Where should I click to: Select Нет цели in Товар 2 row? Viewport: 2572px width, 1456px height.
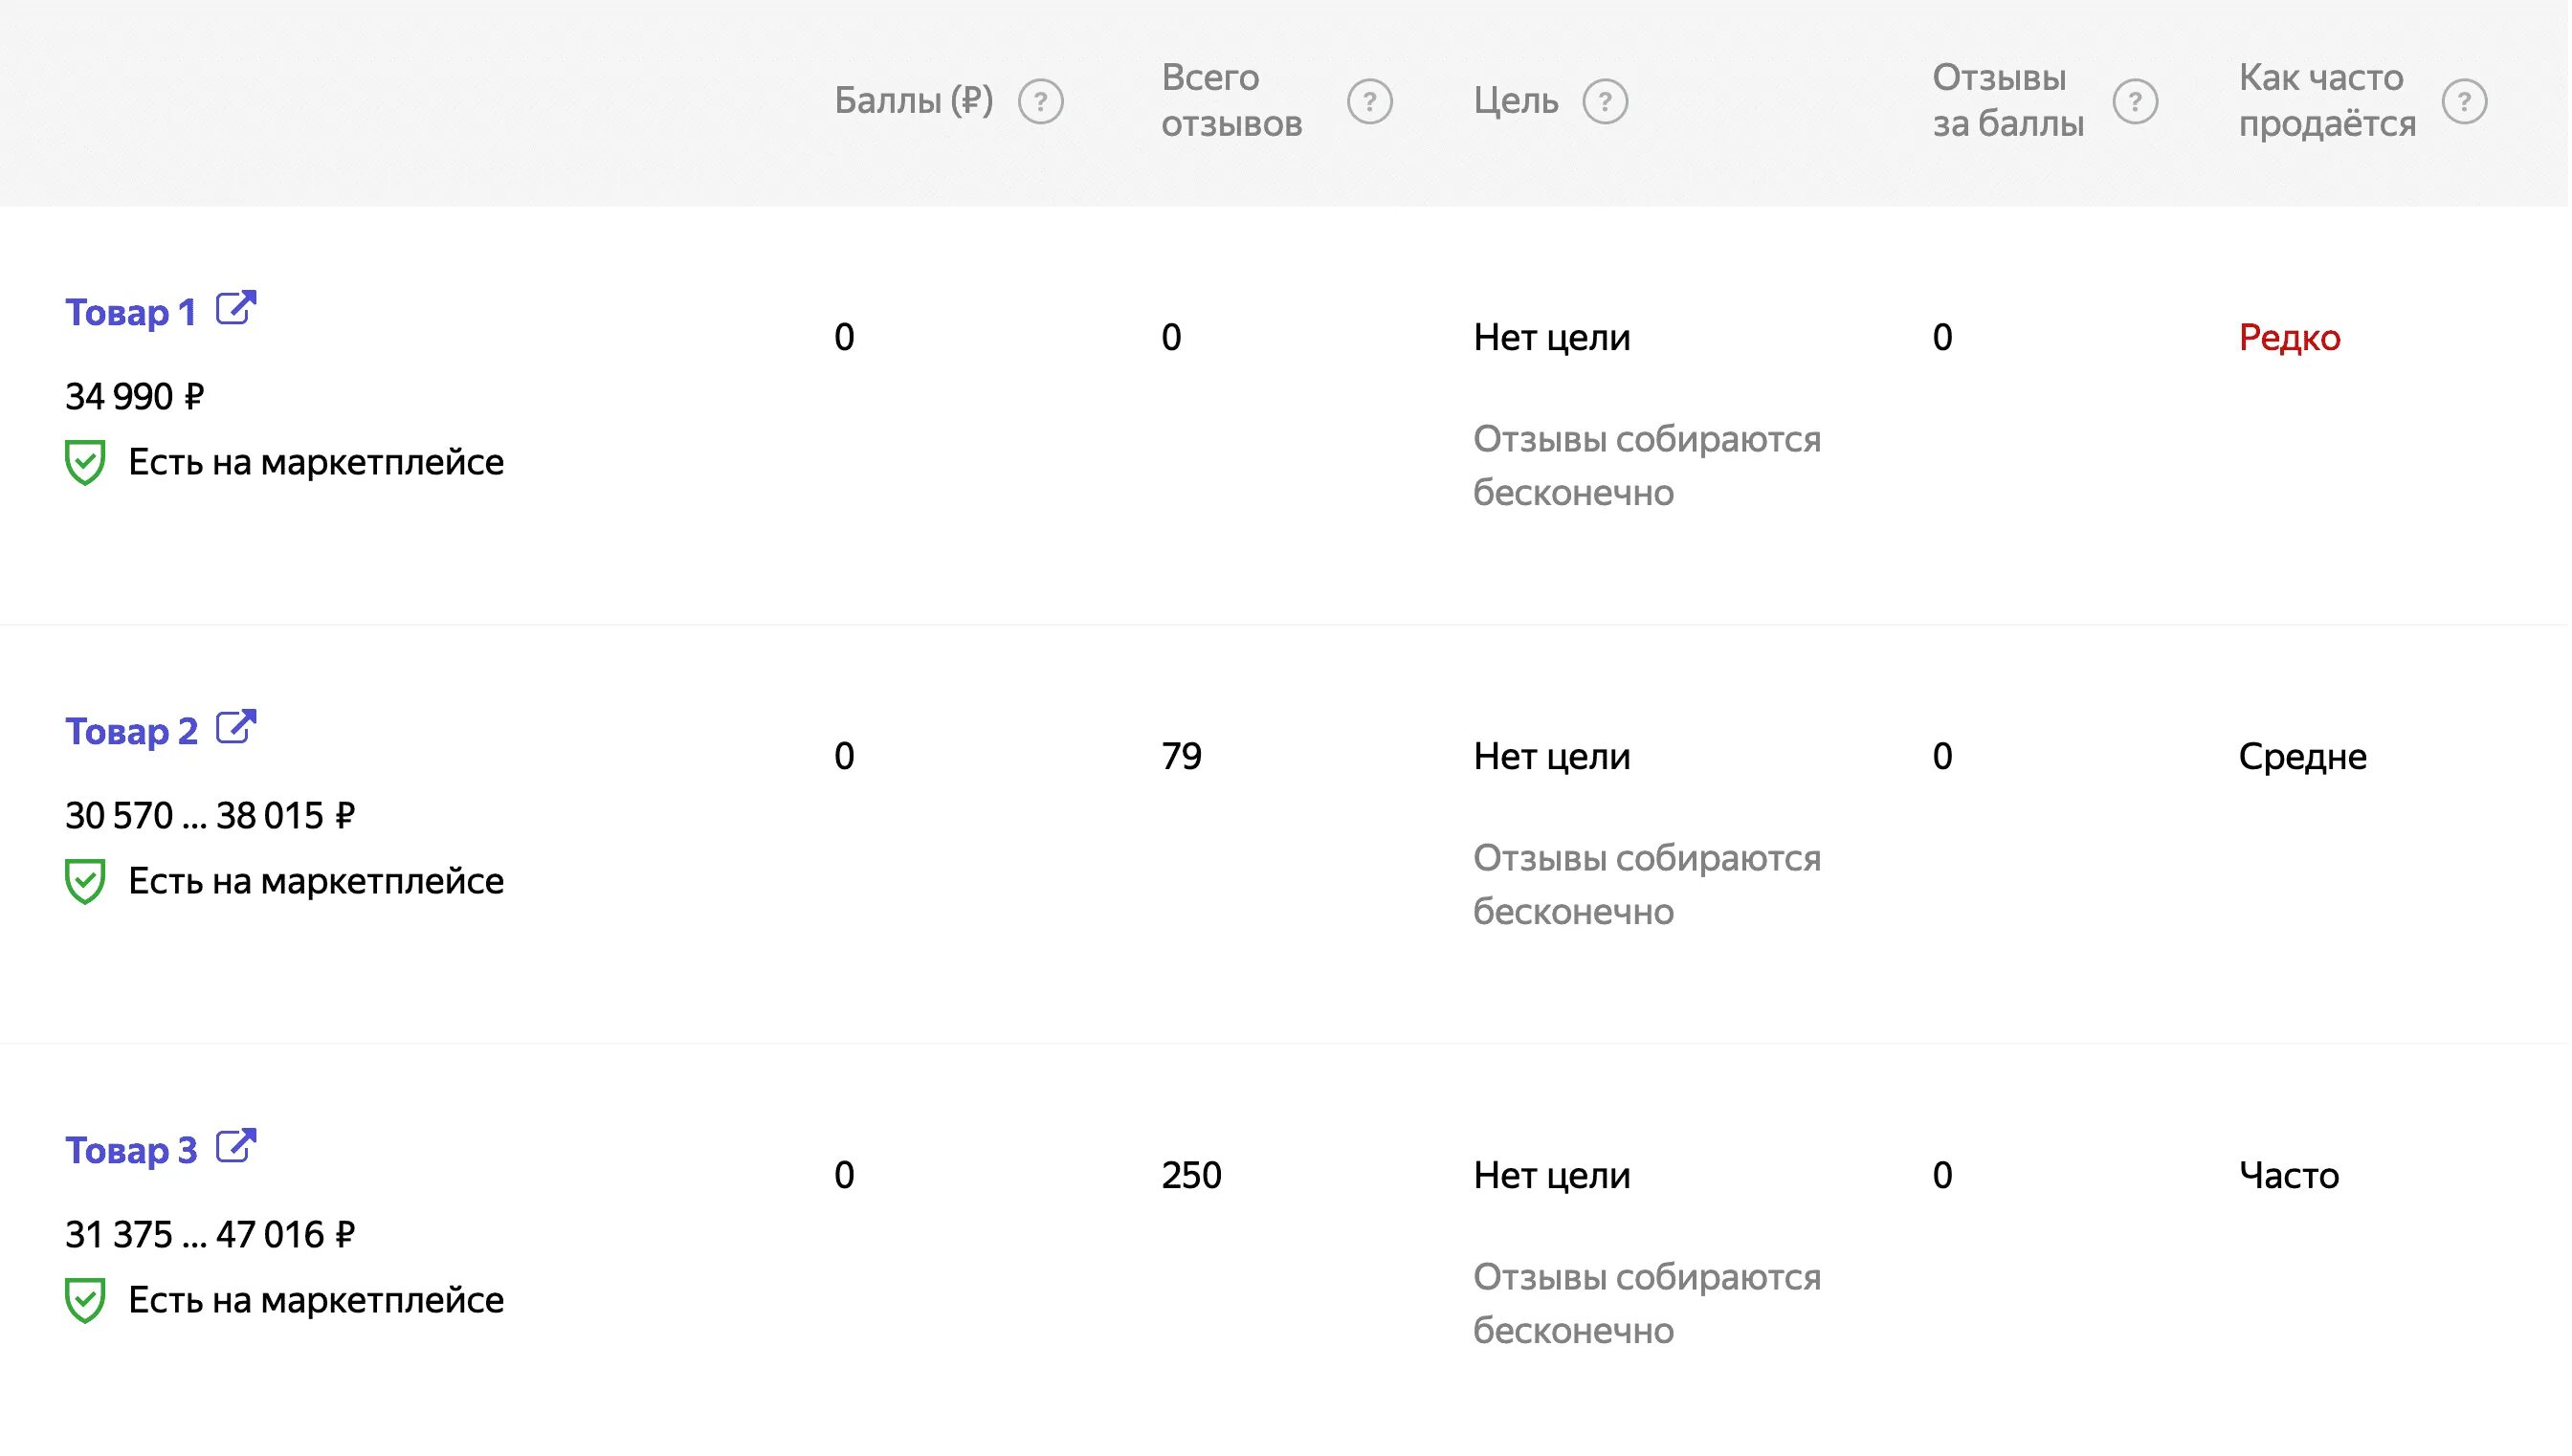coord(1551,757)
